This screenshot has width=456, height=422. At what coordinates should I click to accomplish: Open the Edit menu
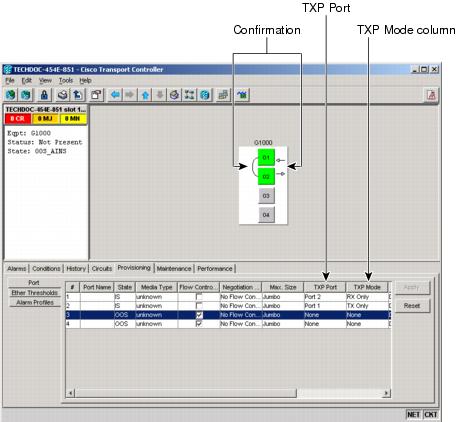27,80
